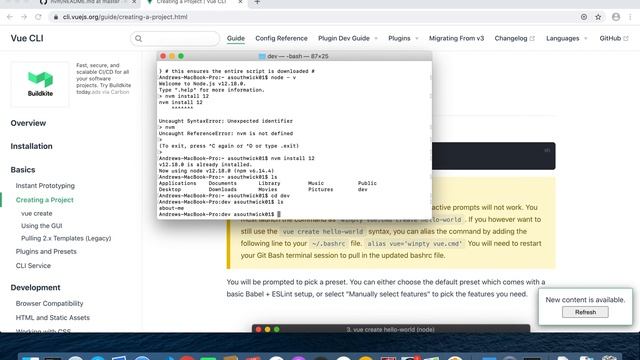This screenshot has width=640, height=360.
Task: Click the Vue CLI site title
Action: (27, 38)
